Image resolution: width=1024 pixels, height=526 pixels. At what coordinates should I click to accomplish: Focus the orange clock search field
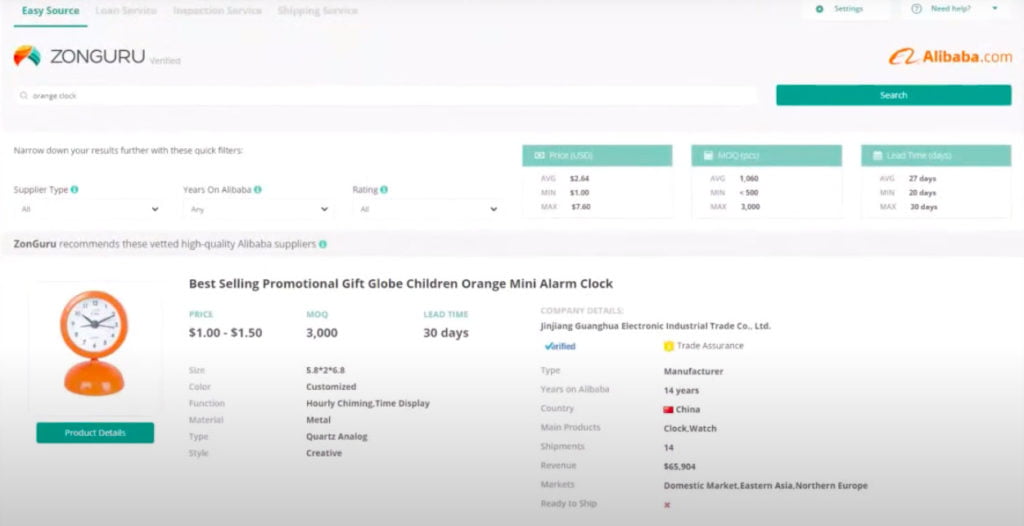click(x=385, y=95)
